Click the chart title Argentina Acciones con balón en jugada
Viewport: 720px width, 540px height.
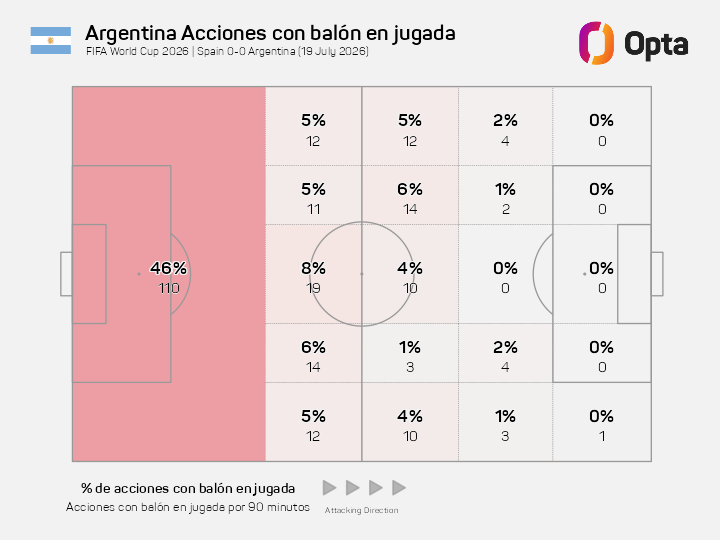pos(270,33)
